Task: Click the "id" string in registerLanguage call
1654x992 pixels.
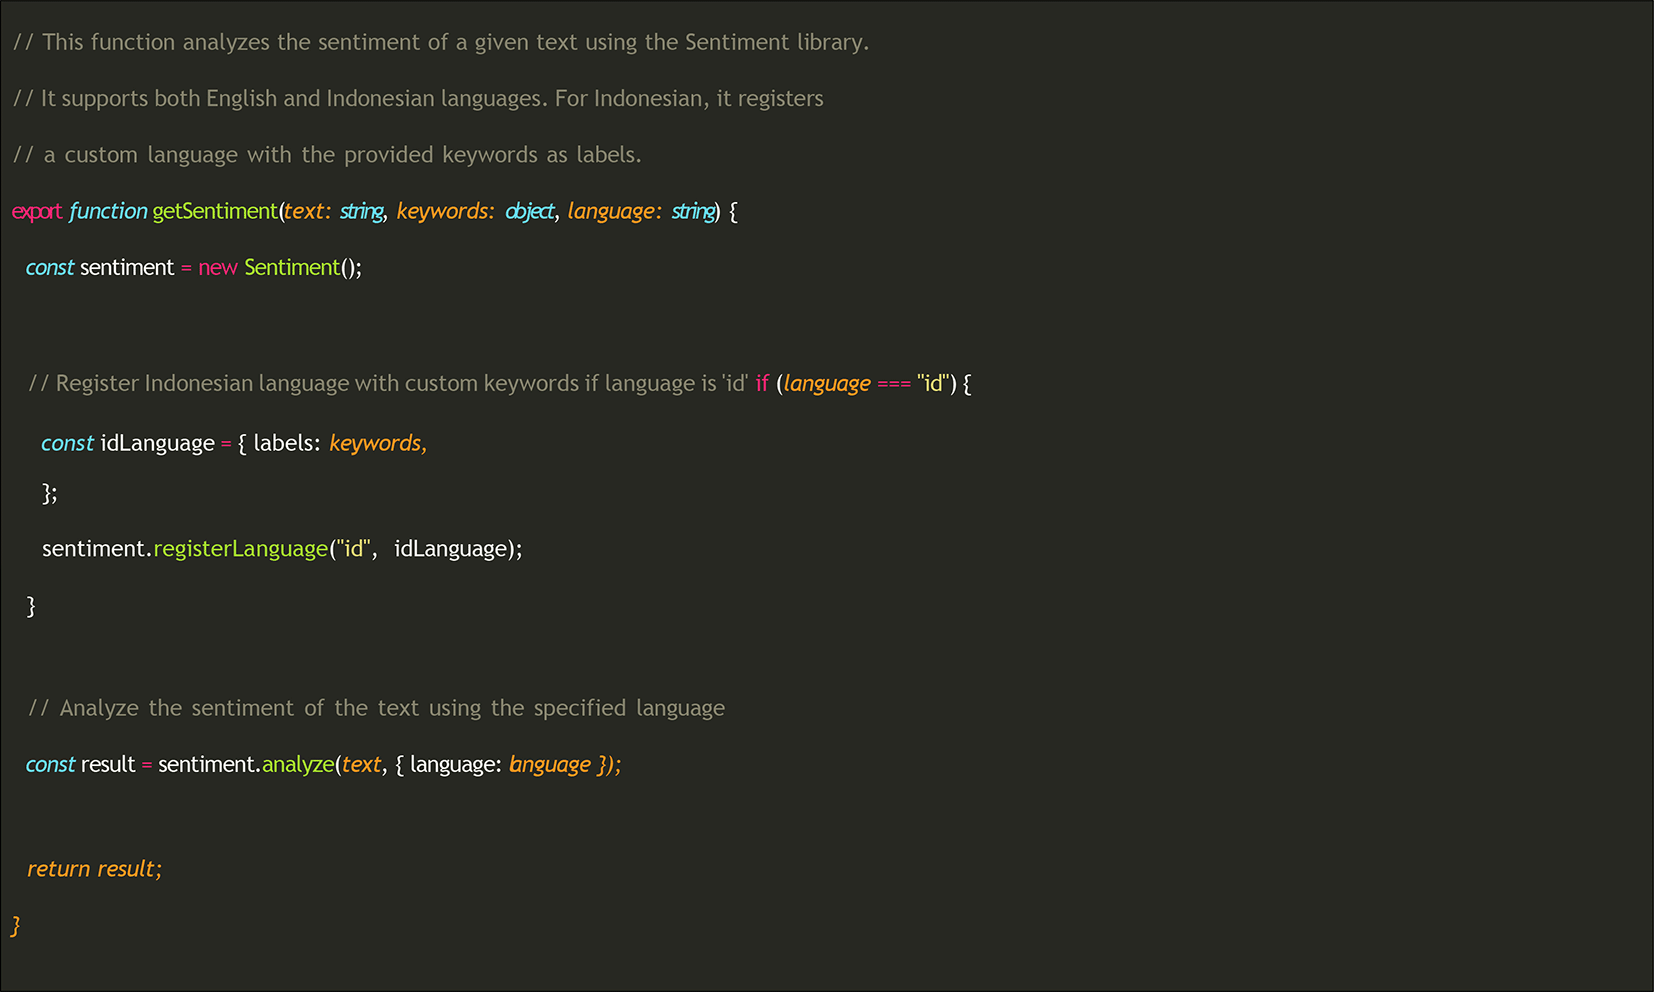Action: pyautogui.click(x=353, y=549)
